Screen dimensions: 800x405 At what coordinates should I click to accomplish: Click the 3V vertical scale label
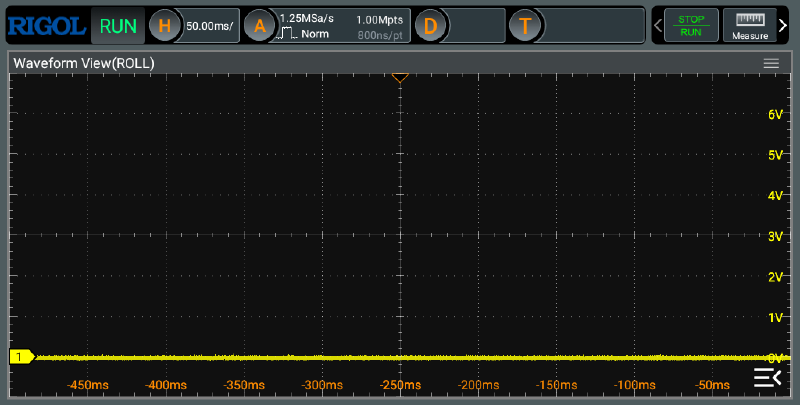776,237
